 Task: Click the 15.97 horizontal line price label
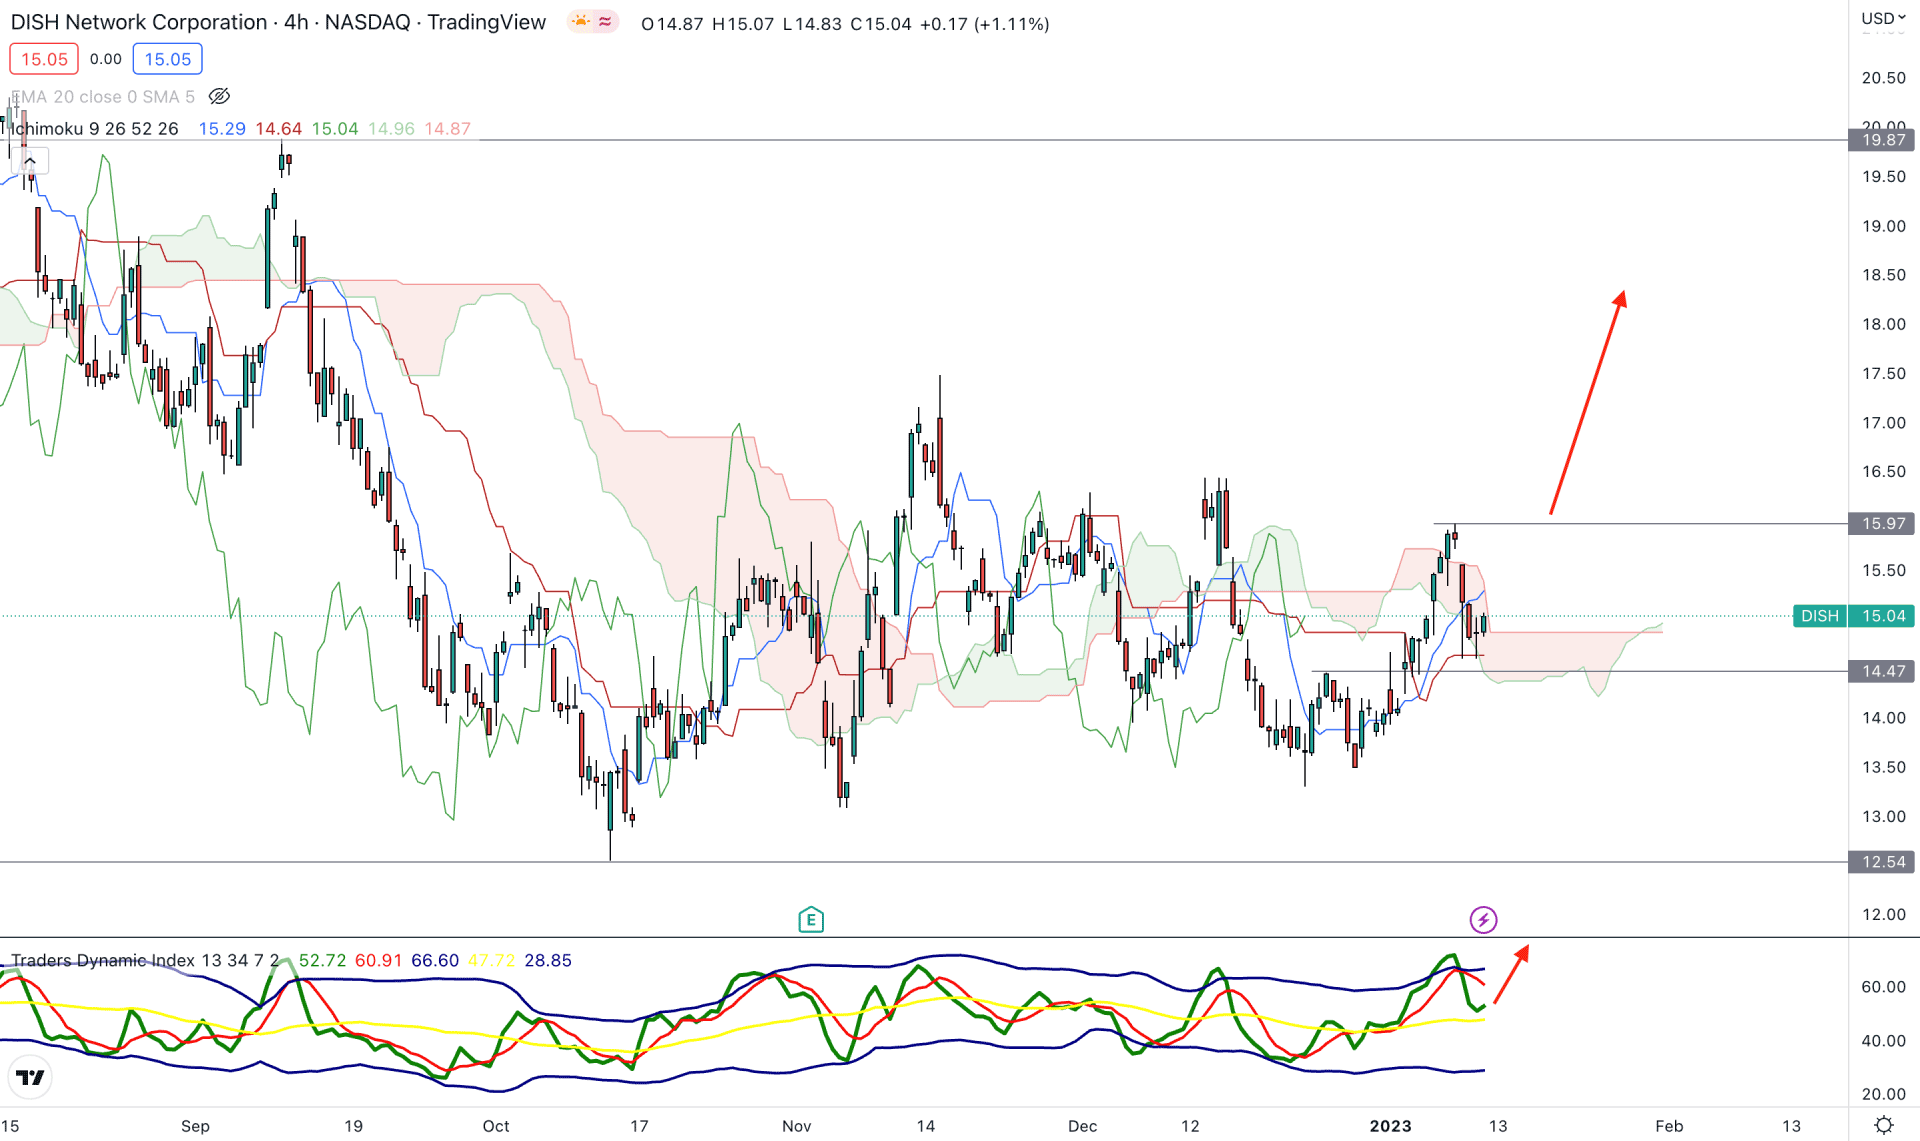click(x=1882, y=523)
